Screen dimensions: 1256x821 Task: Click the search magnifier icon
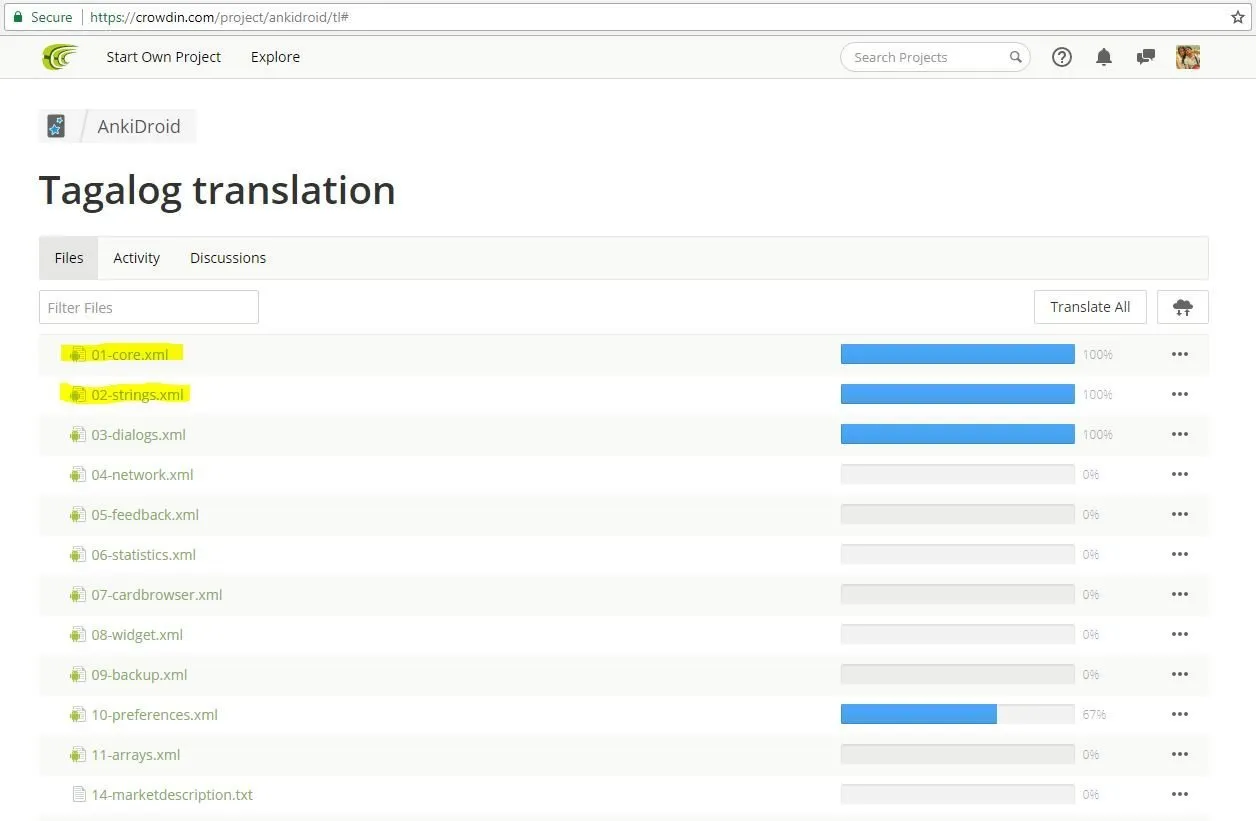click(x=1015, y=57)
